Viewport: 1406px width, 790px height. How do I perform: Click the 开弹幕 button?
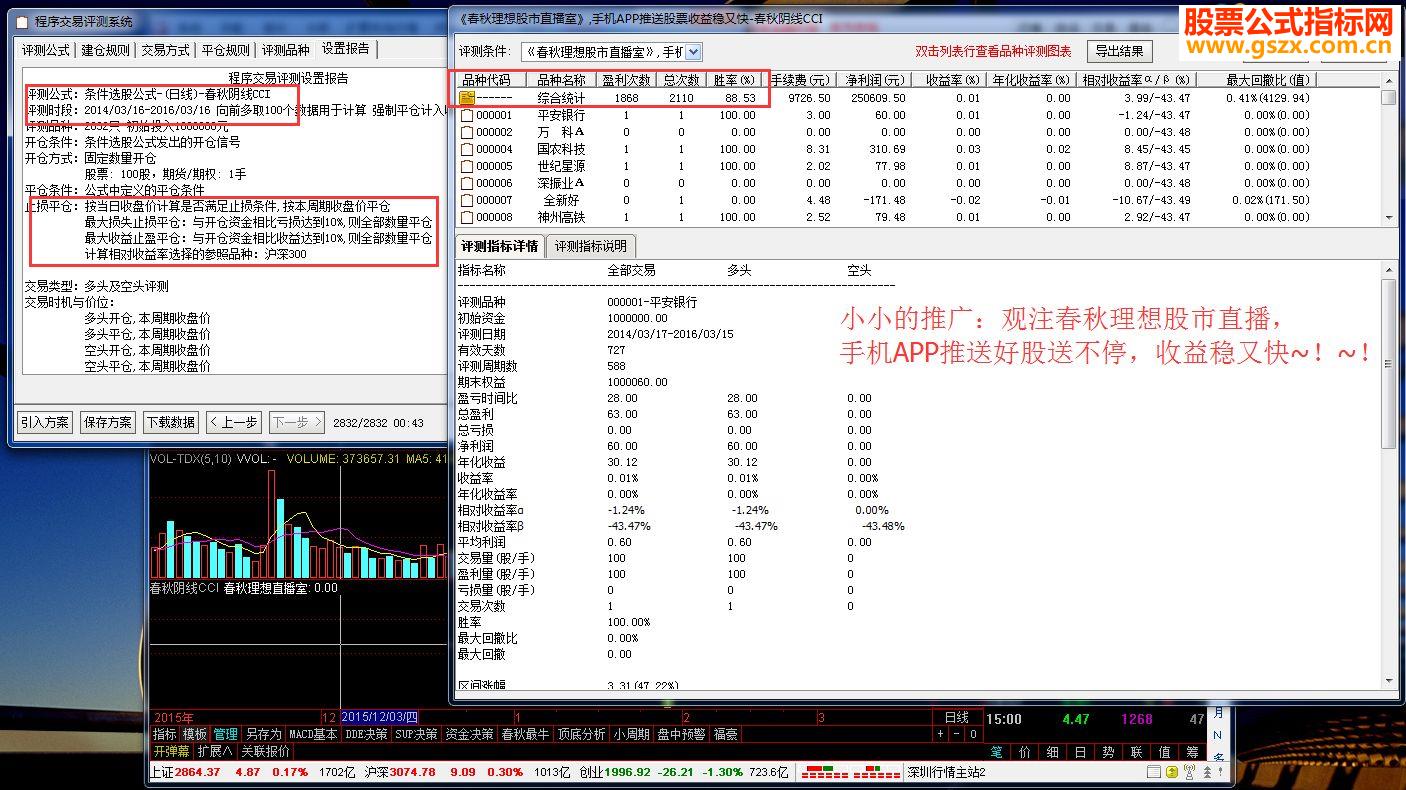pyautogui.click(x=171, y=751)
